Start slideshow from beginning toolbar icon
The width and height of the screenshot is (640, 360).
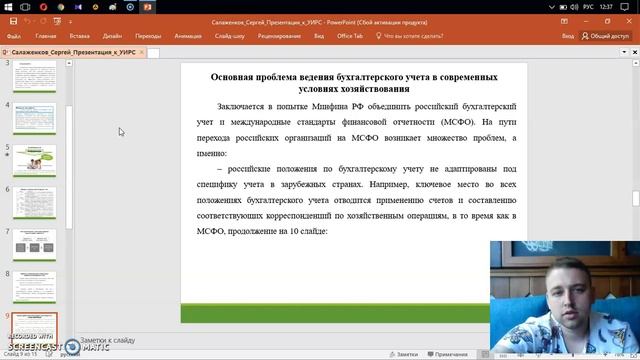tap(57, 21)
